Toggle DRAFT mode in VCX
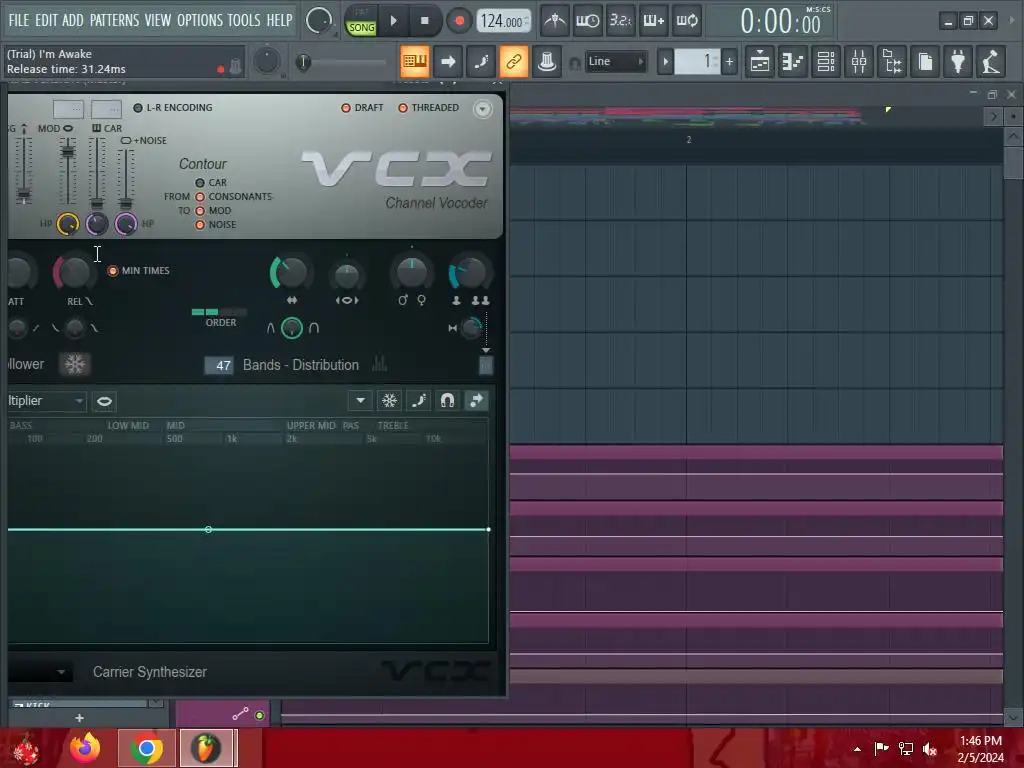This screenshot has height=768, width=1024. point(362,108)
